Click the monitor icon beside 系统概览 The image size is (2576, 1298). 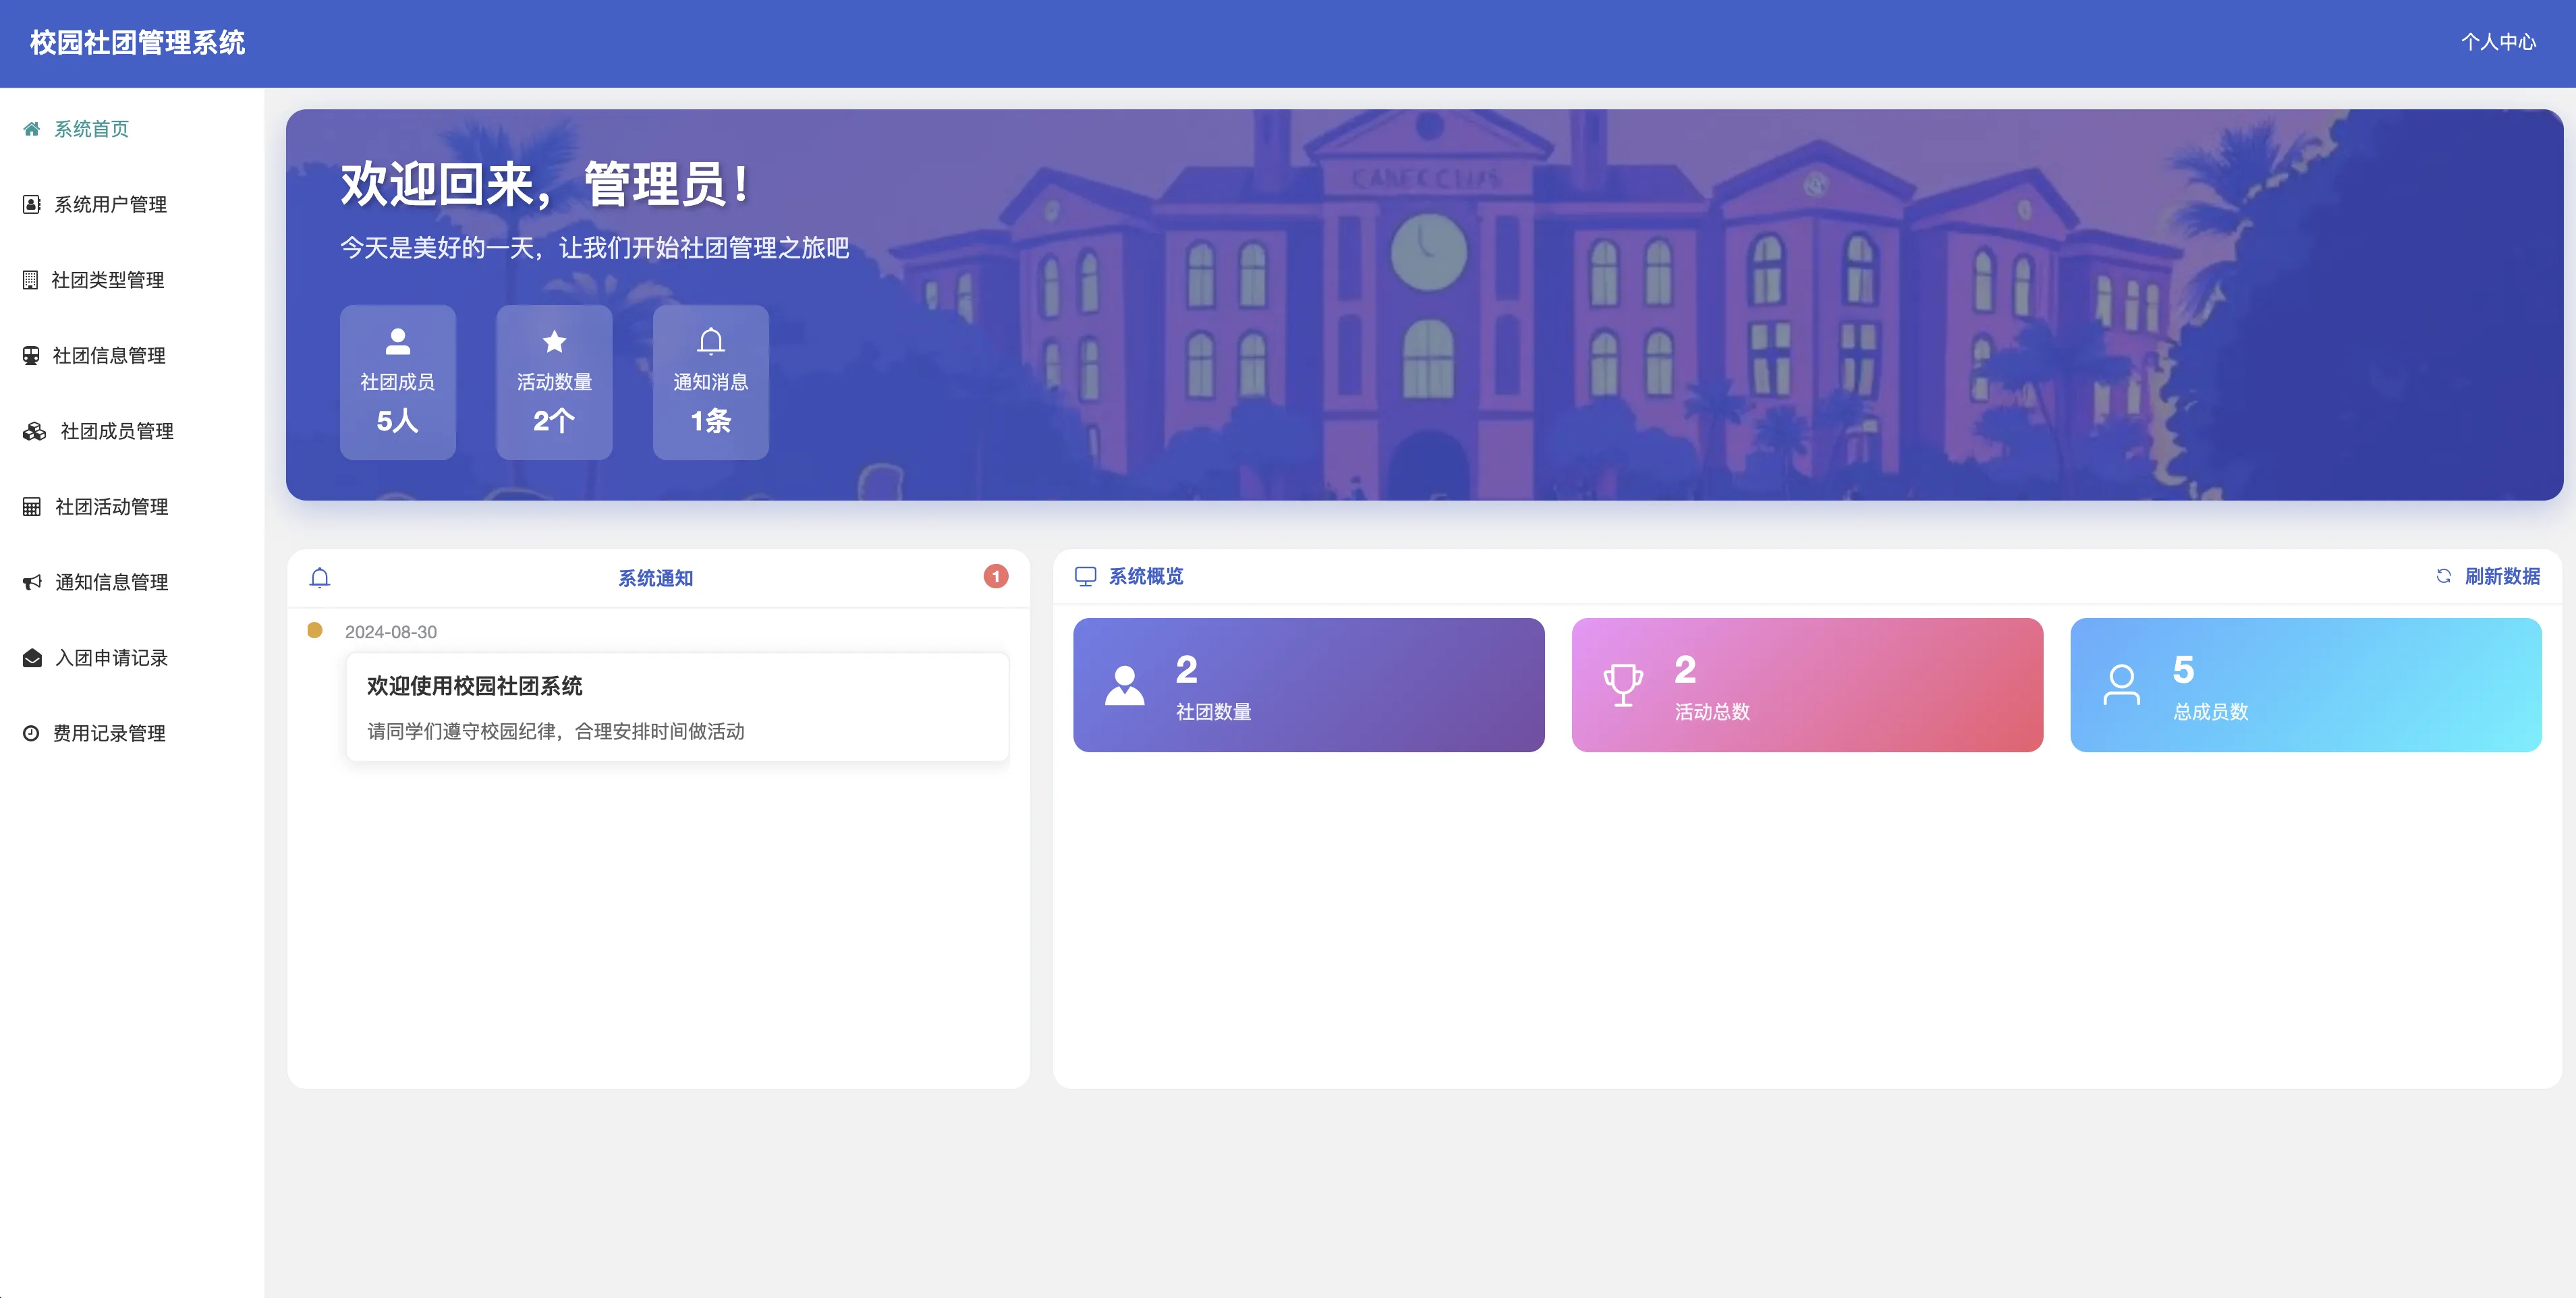[x=1085, y=576]
